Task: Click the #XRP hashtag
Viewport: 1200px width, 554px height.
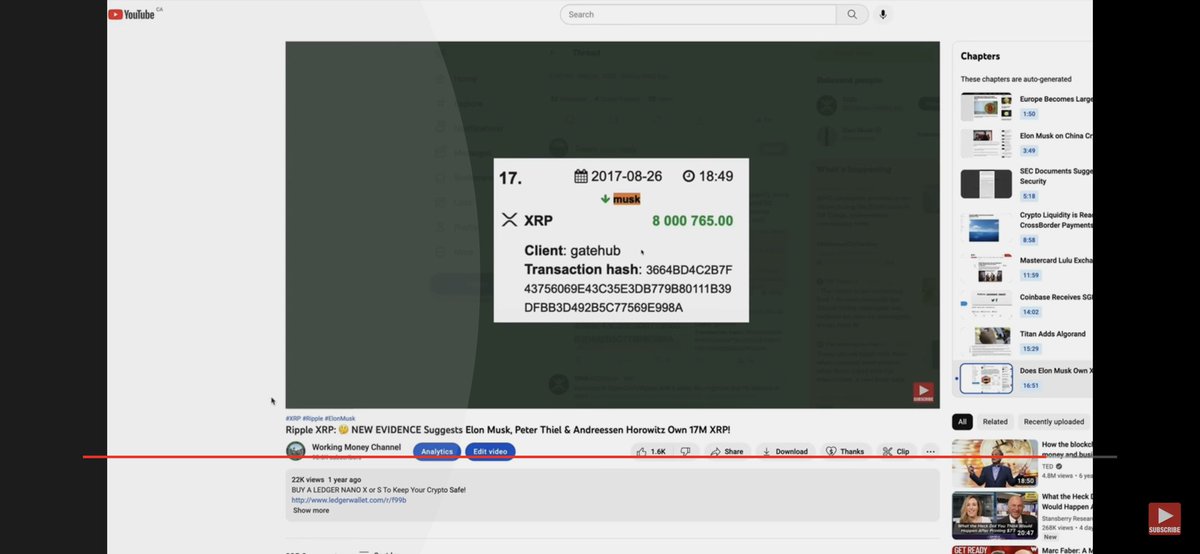Action: [x=293, y=418]
